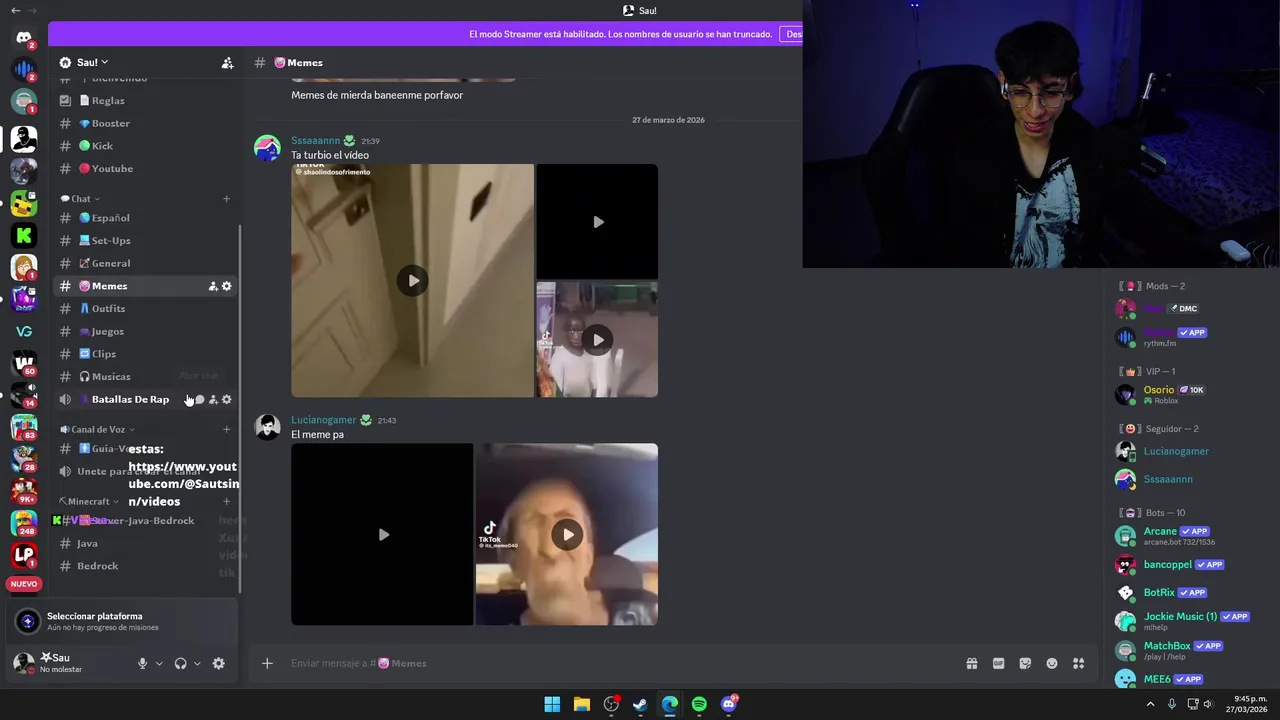The height and width of the screenshot is (720, 1280).
Task: Create invite for the Memes channel
Action: [x=213, y=286]
